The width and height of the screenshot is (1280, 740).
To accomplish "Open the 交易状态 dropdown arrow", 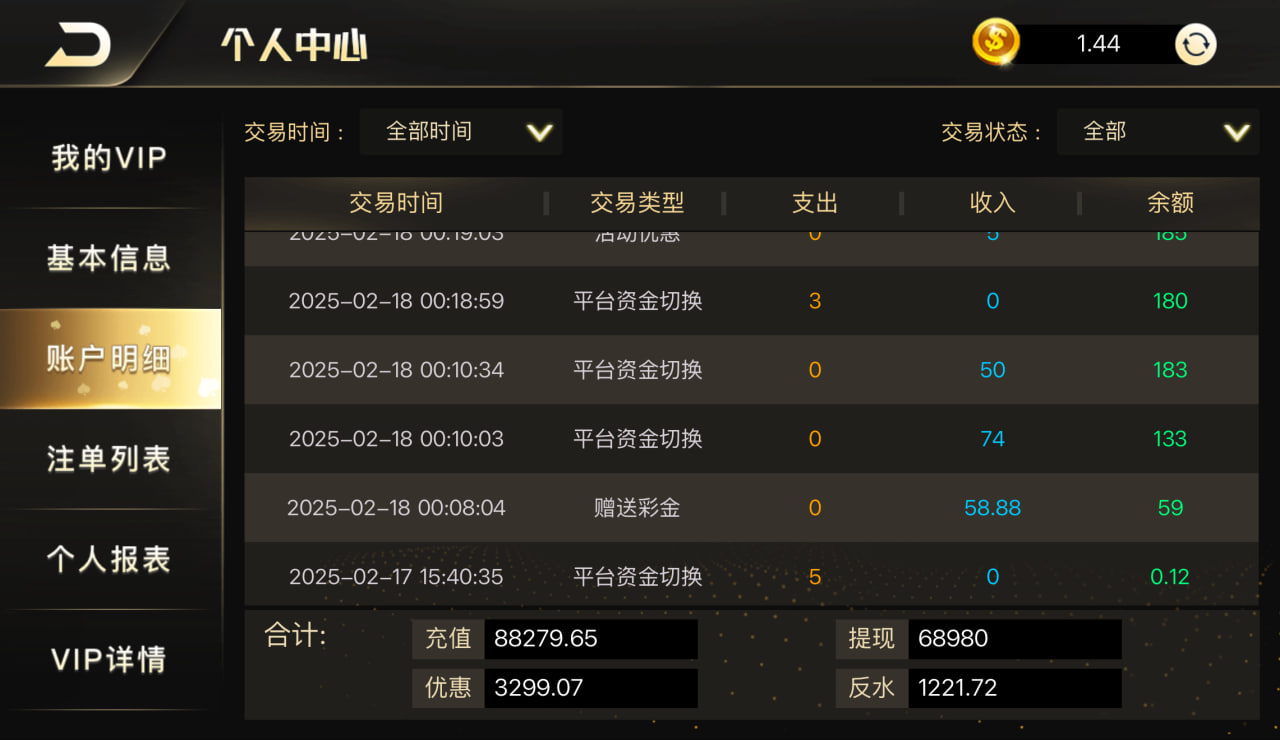I will click(1237, 132).
